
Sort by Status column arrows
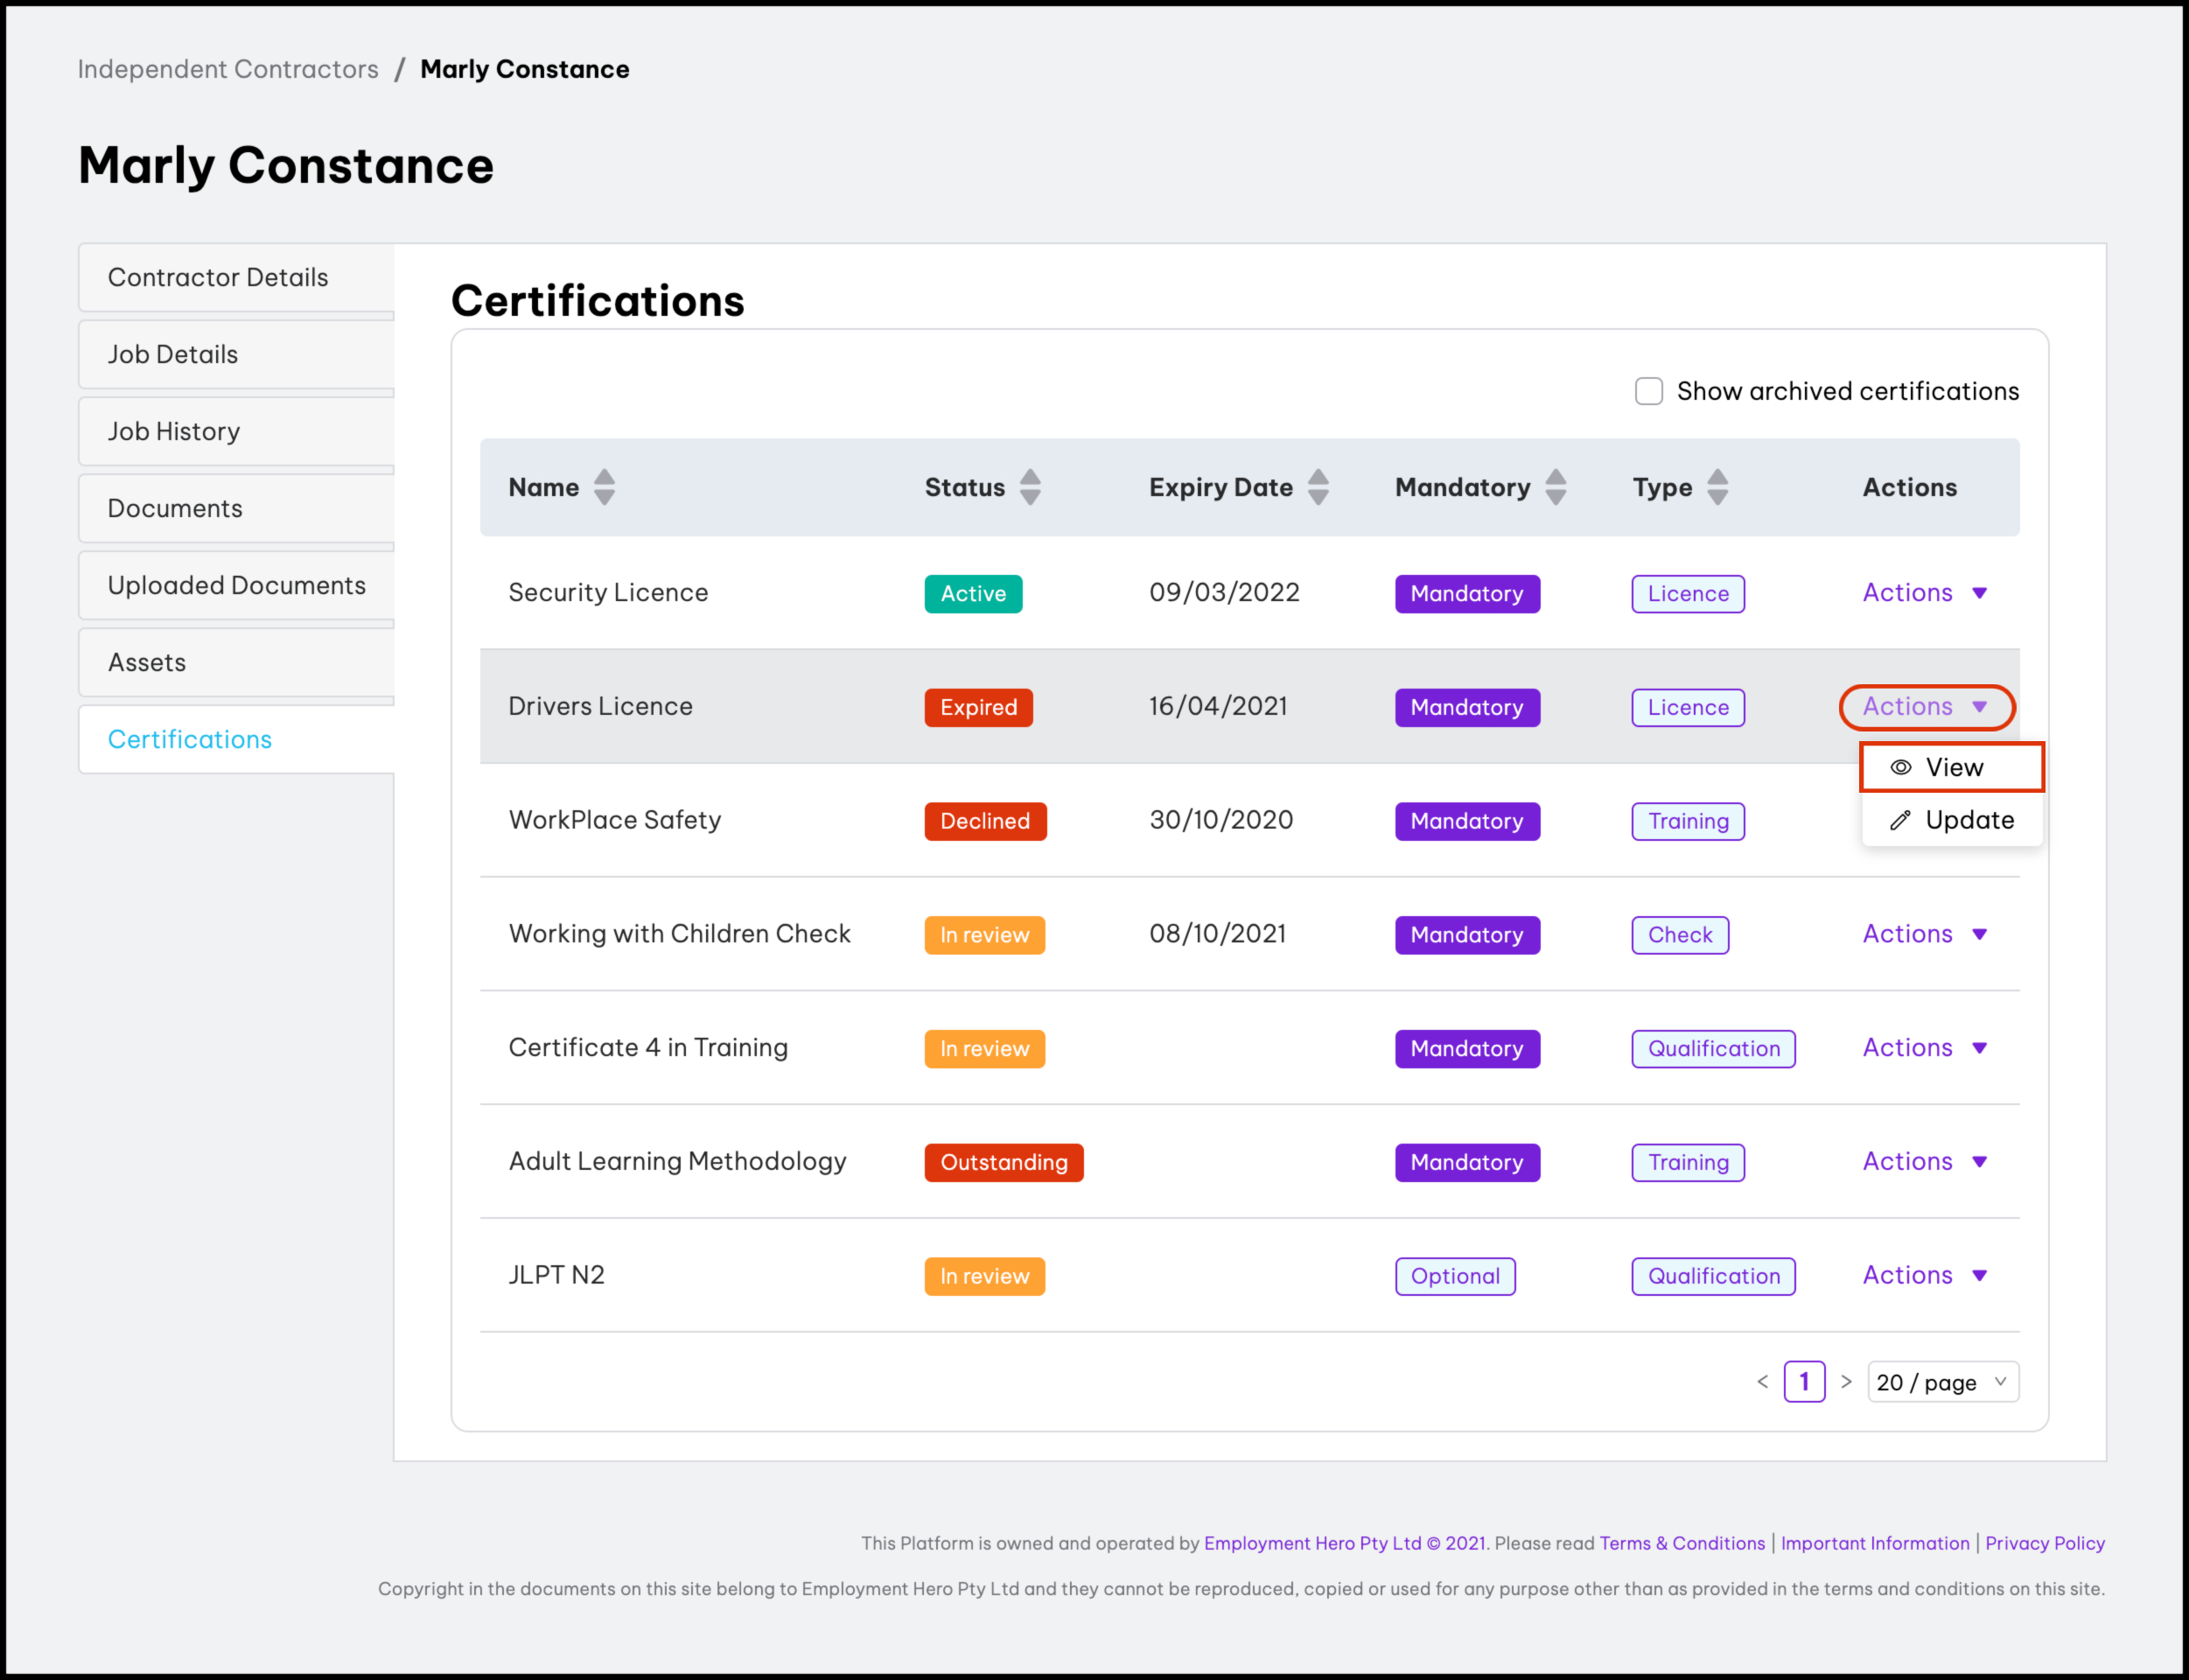(1030, 487)
